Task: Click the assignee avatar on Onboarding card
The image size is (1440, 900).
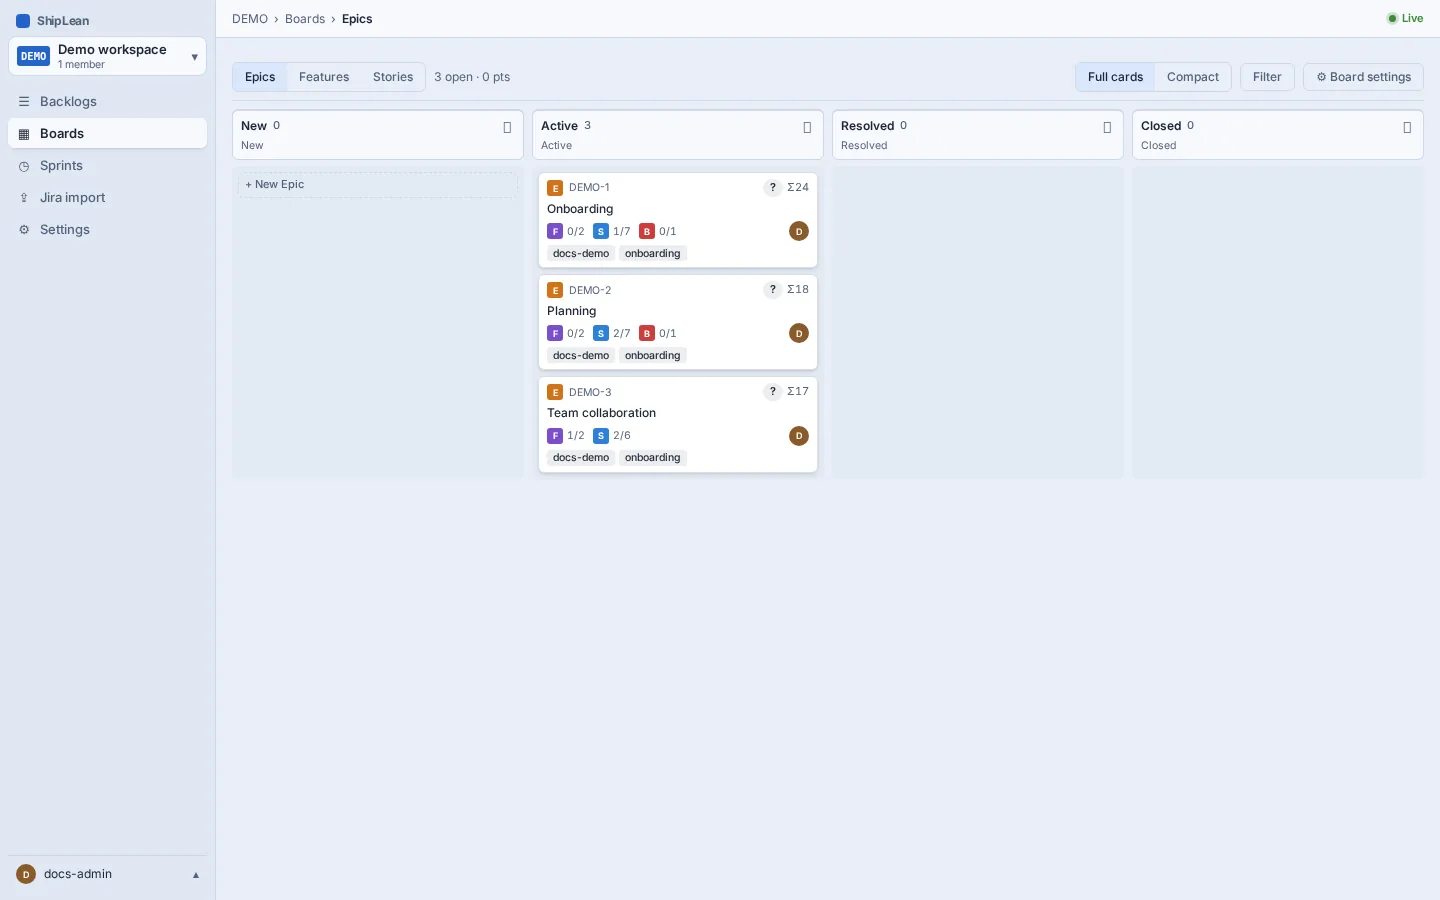Action: tap(799, 231)
